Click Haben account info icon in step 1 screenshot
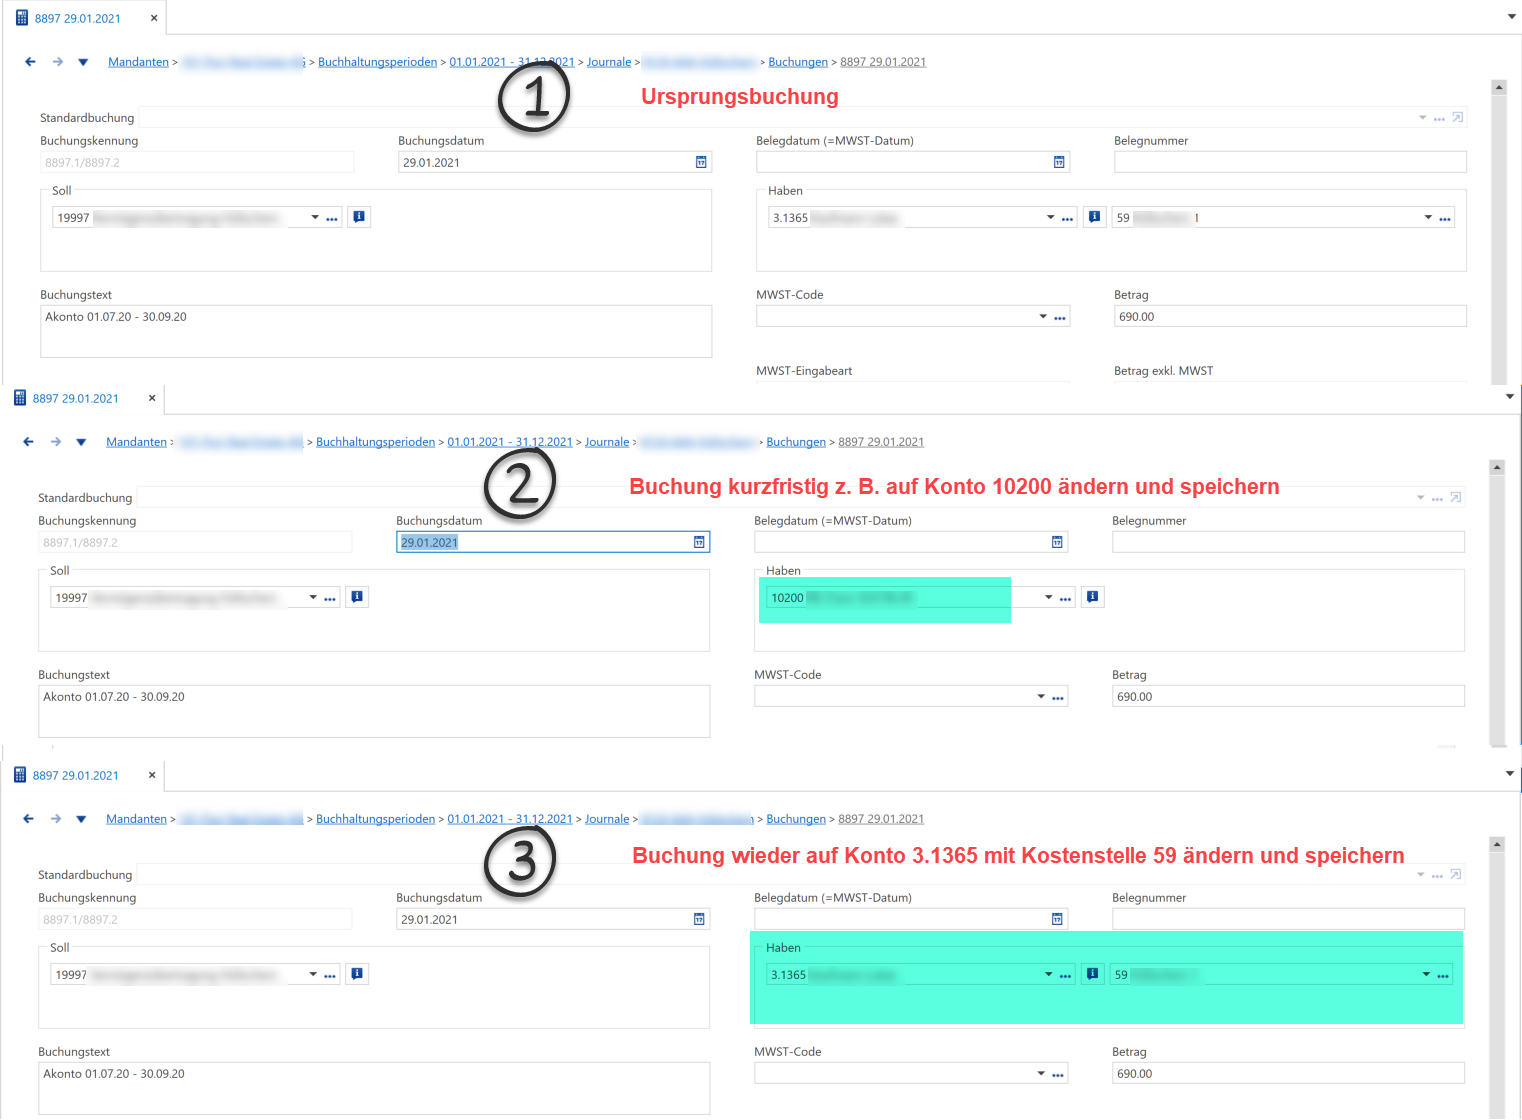The image size is (1522, 1120). [x=1095, y=217]
